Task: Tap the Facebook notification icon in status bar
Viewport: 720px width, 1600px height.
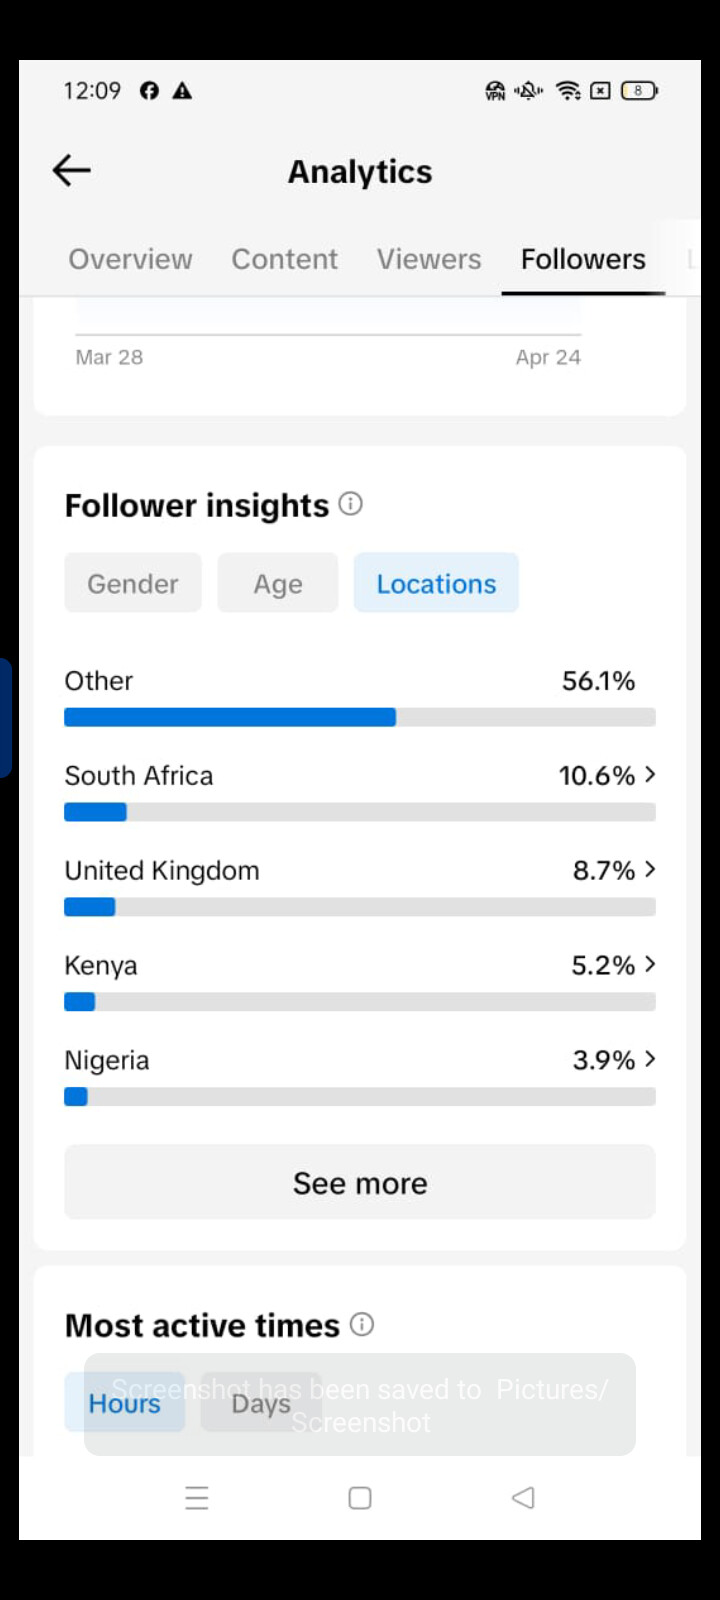Action: pyautogui.click(x=149, y=91)
